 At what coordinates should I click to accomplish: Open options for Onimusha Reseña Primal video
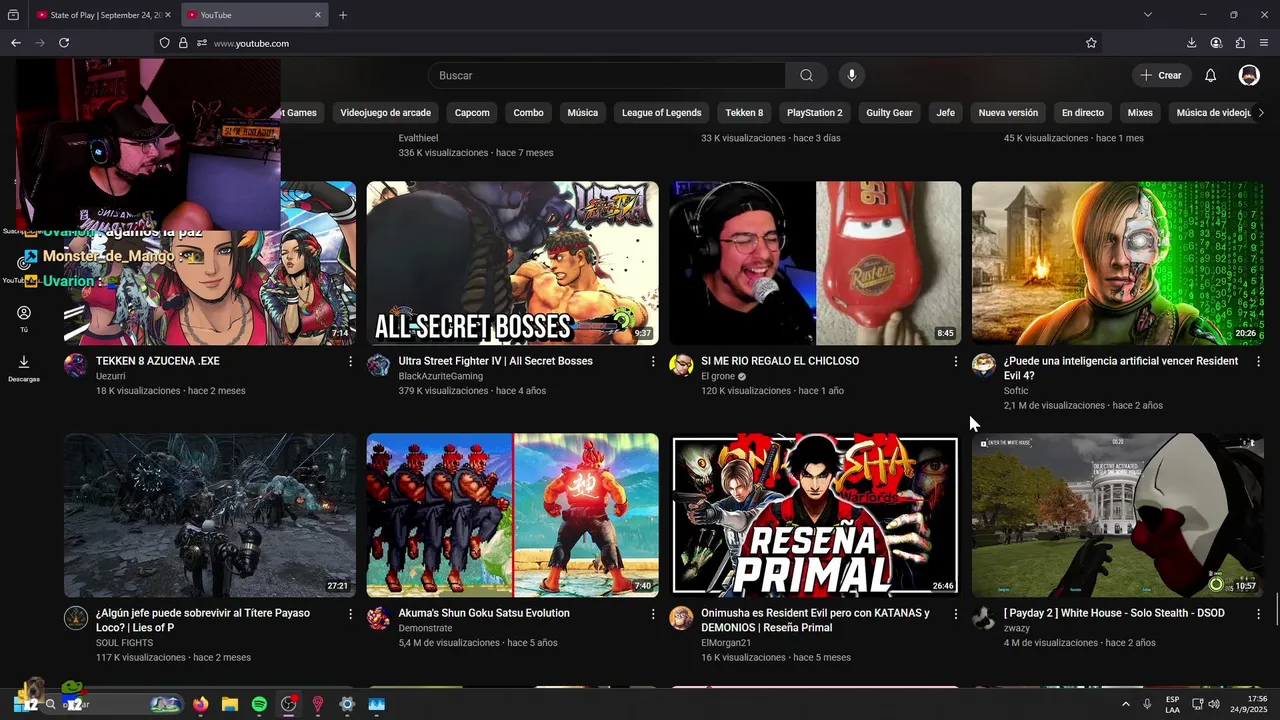click(955, 613)
